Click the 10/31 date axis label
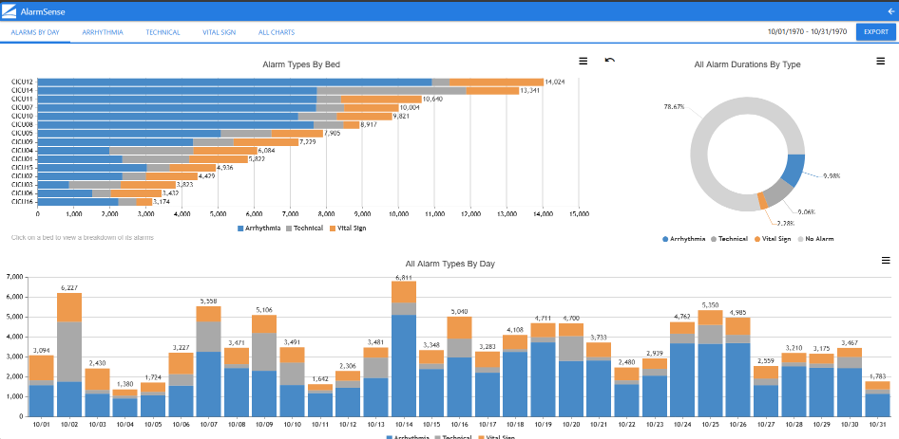 (x=877, y=425)
